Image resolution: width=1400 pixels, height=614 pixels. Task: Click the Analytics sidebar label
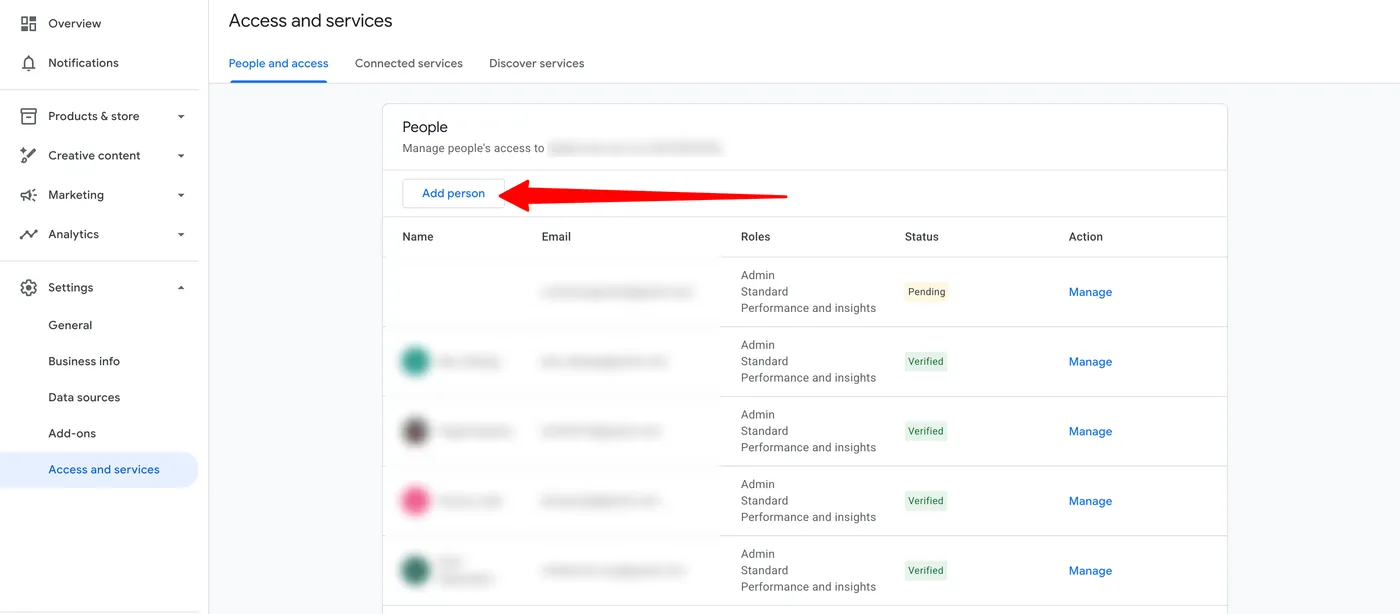point(74,234)
